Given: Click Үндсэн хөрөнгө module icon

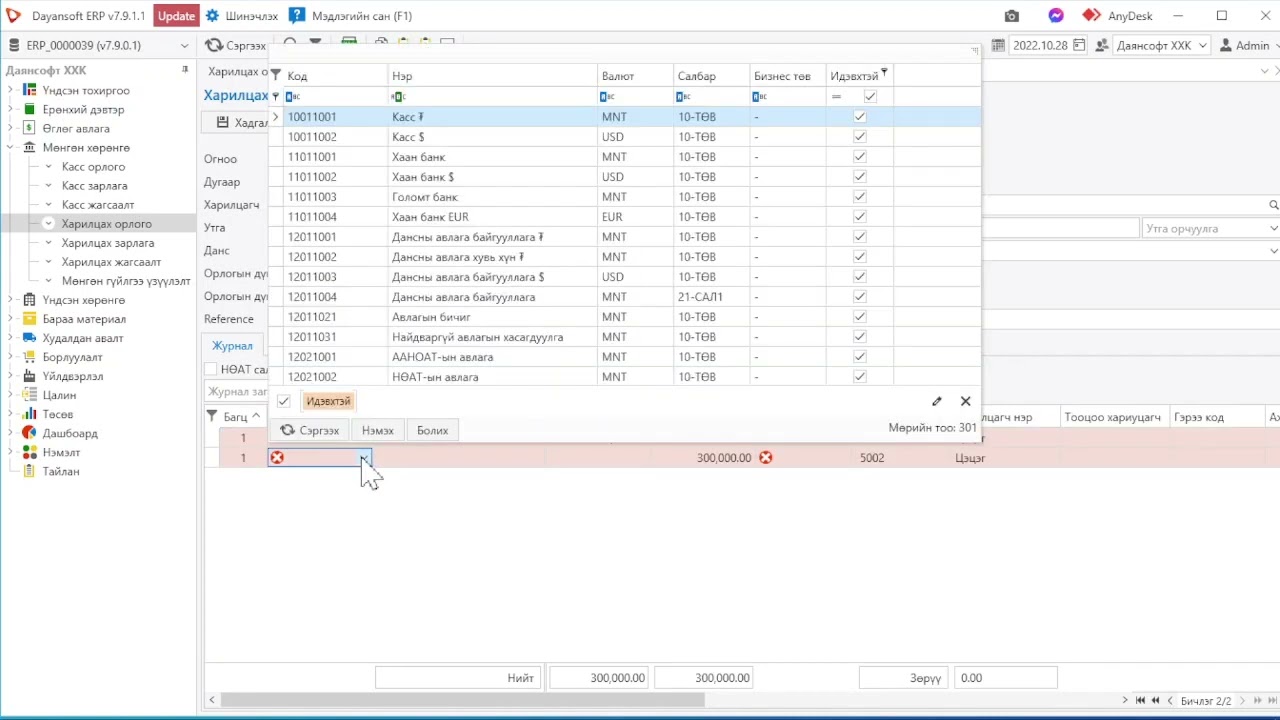Looking at the screenshot, I should click(x=29, y=300).
